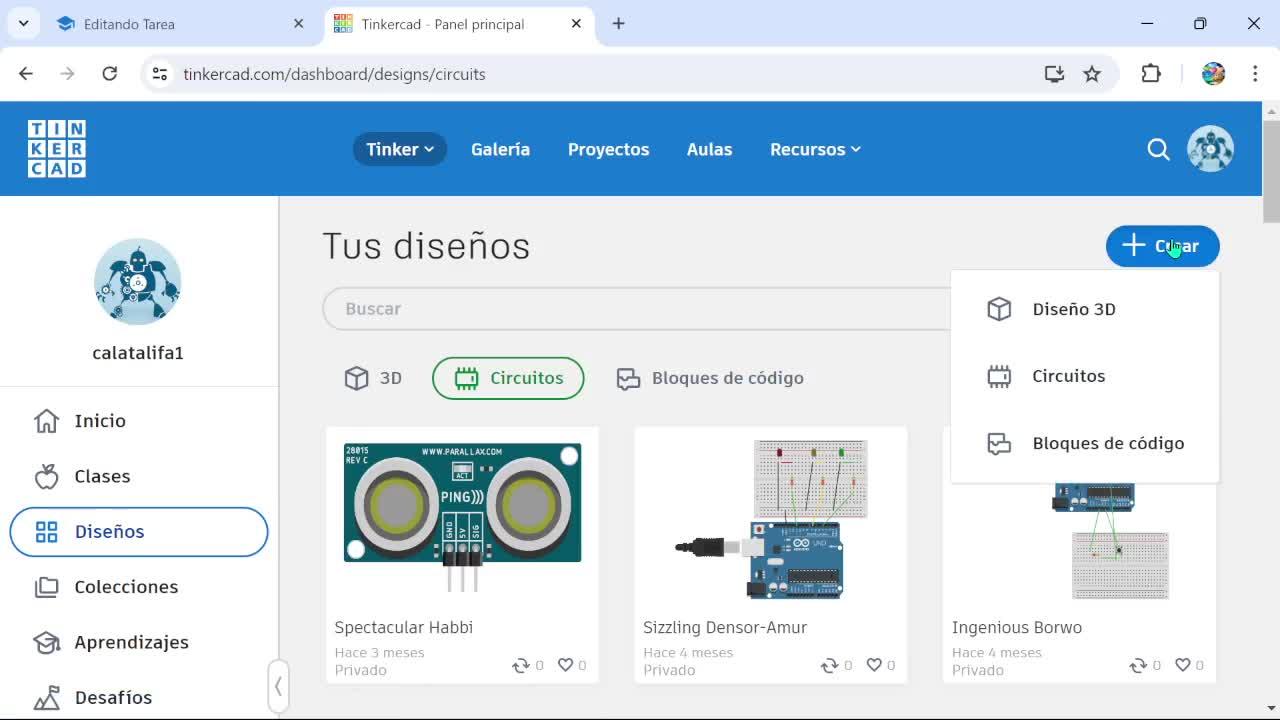
Task: Like the Sizzling Densor-Amur design
Action: click(x=874, y=665)
